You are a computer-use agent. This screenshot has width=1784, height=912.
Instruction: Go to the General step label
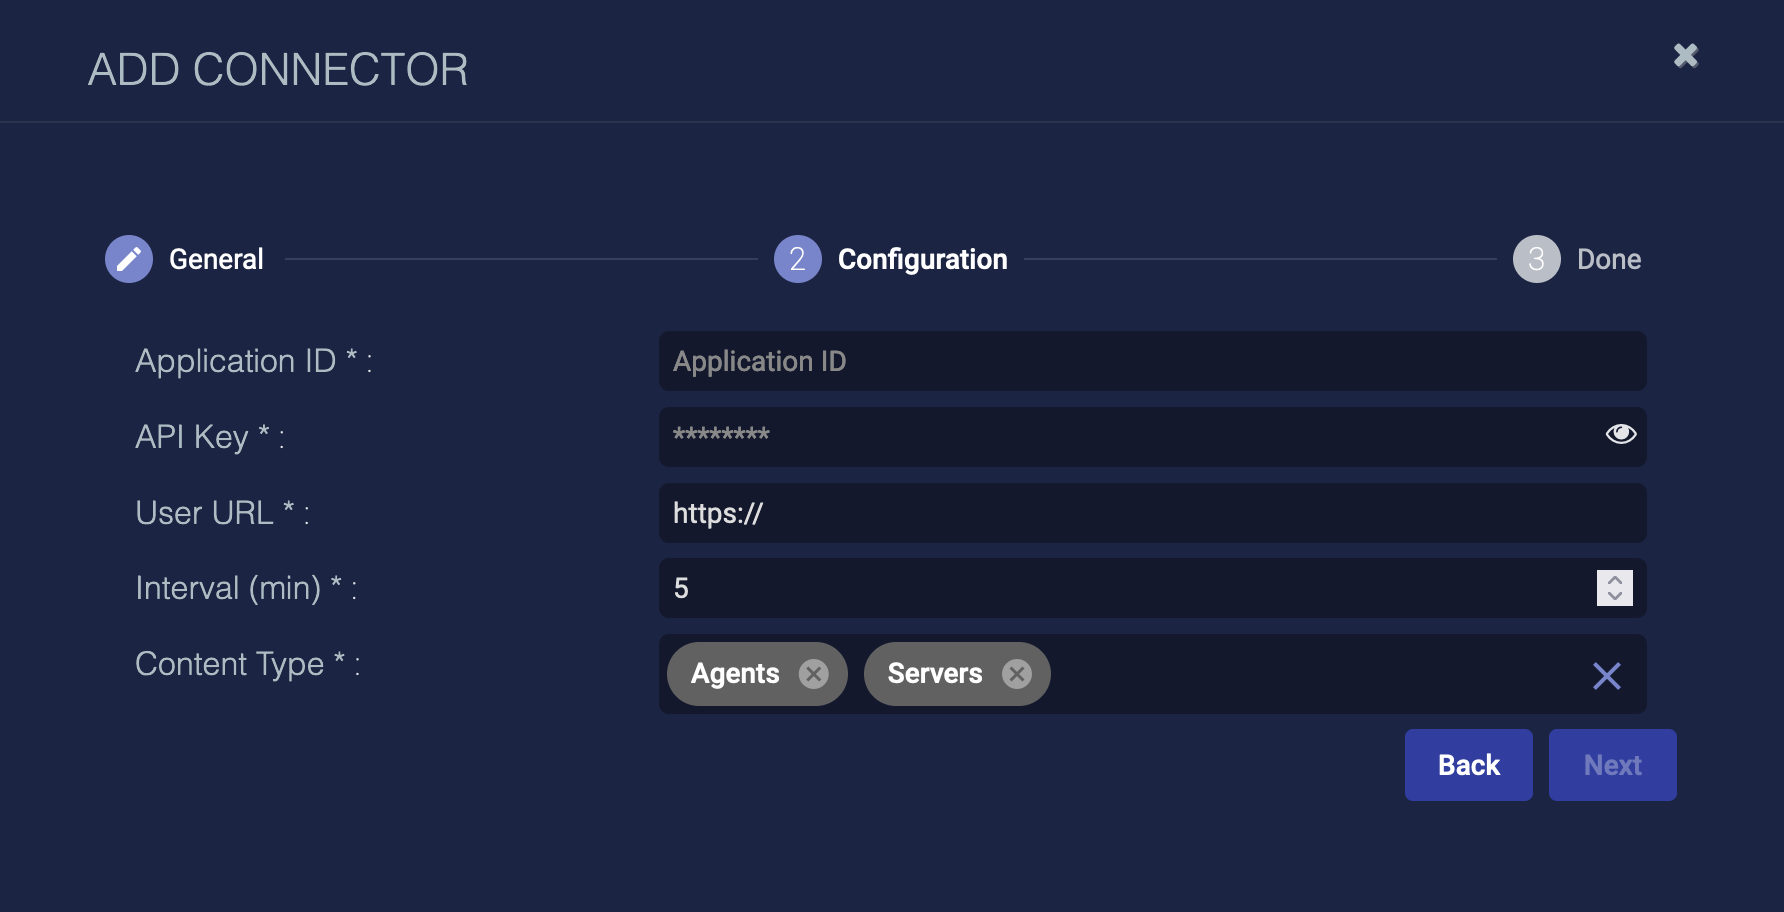(216, 260)
